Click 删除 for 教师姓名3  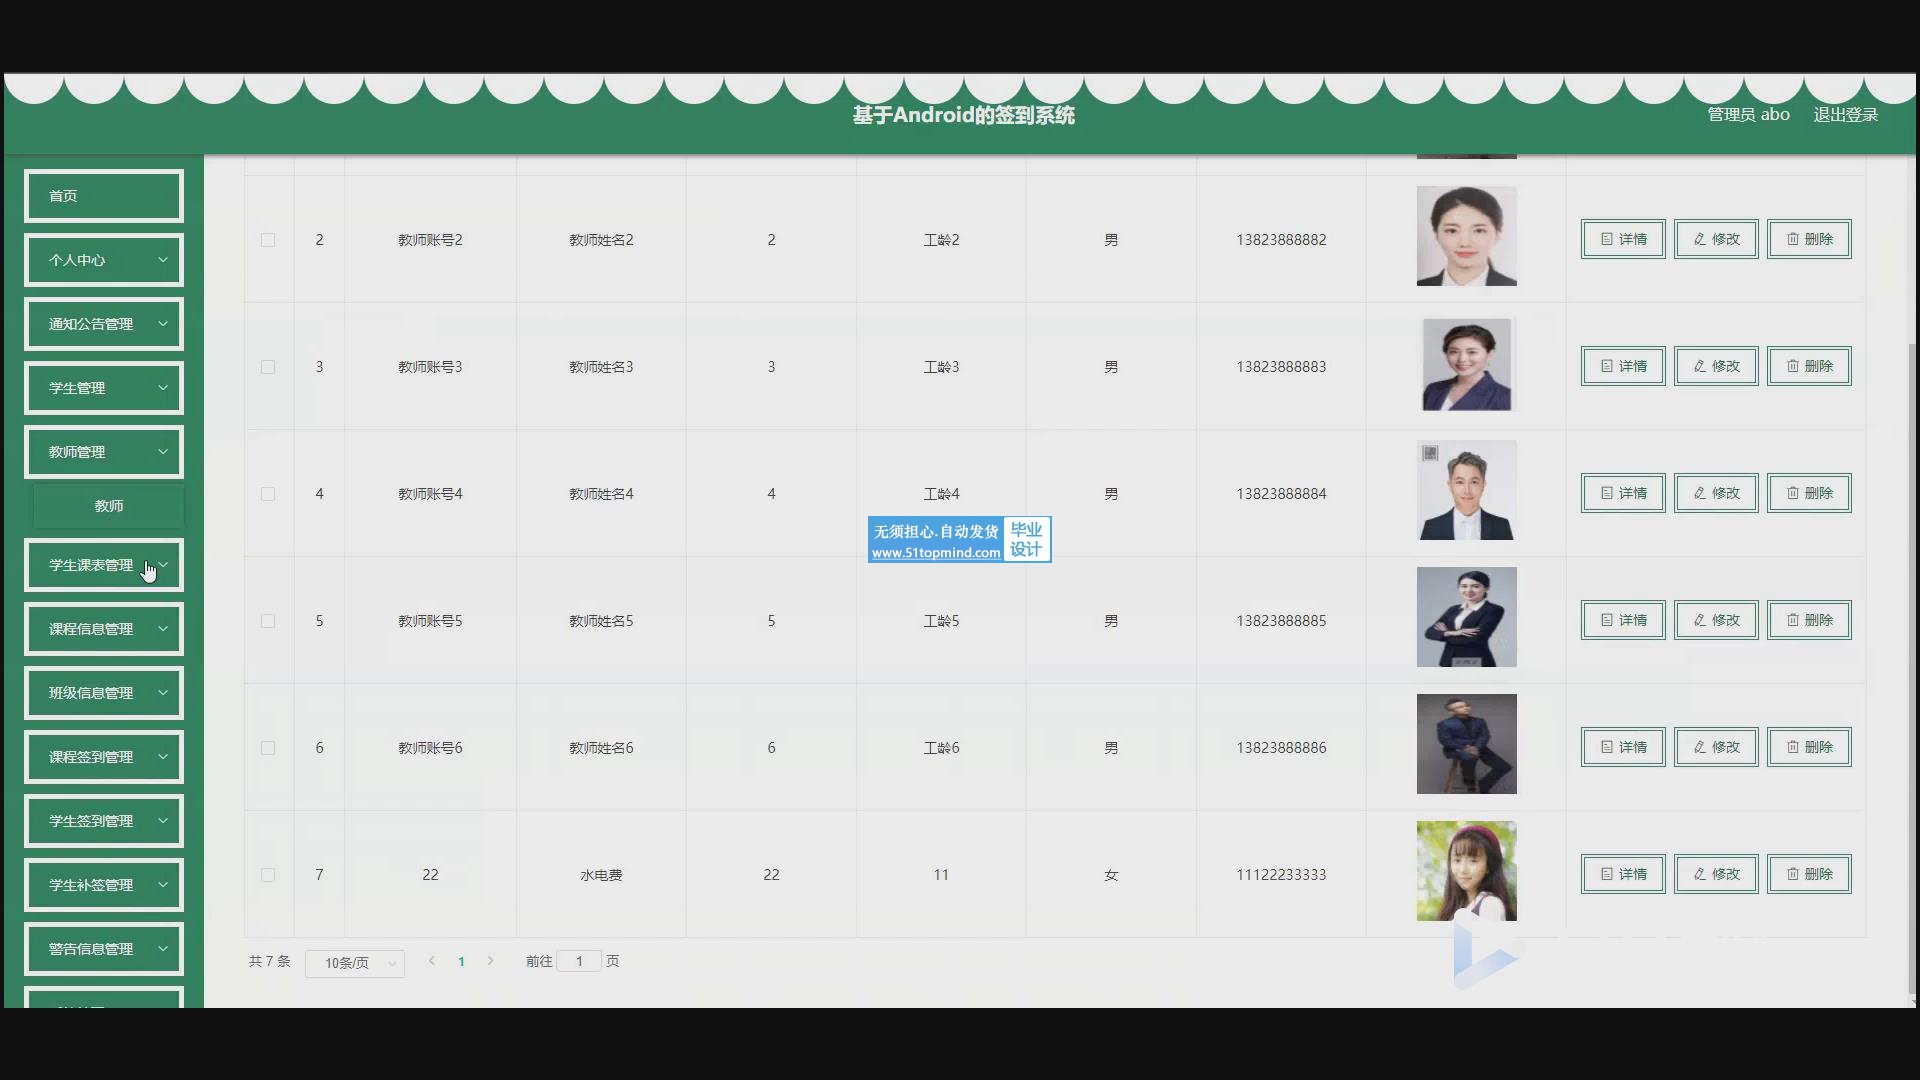[1809, 366]
